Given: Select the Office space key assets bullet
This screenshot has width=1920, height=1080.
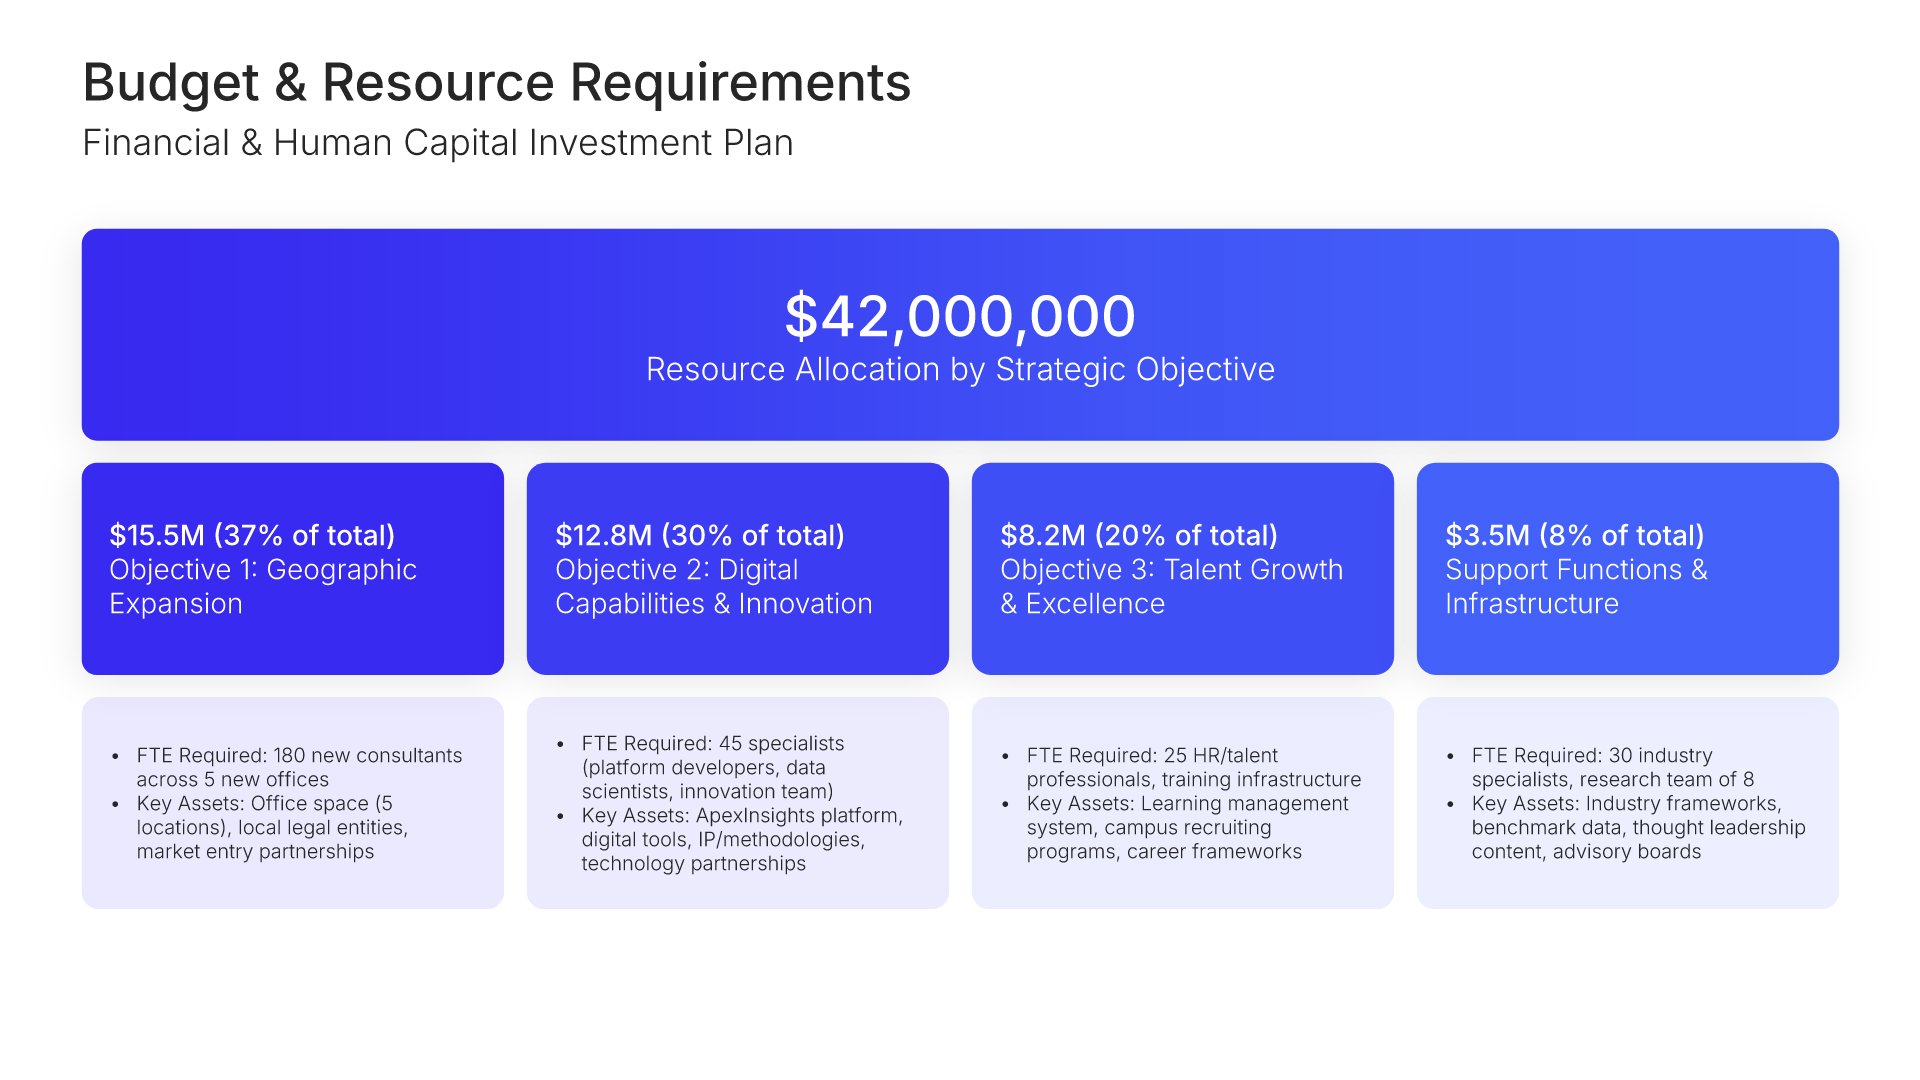Looking at the screenshot, I should click(x=272, y=828).
